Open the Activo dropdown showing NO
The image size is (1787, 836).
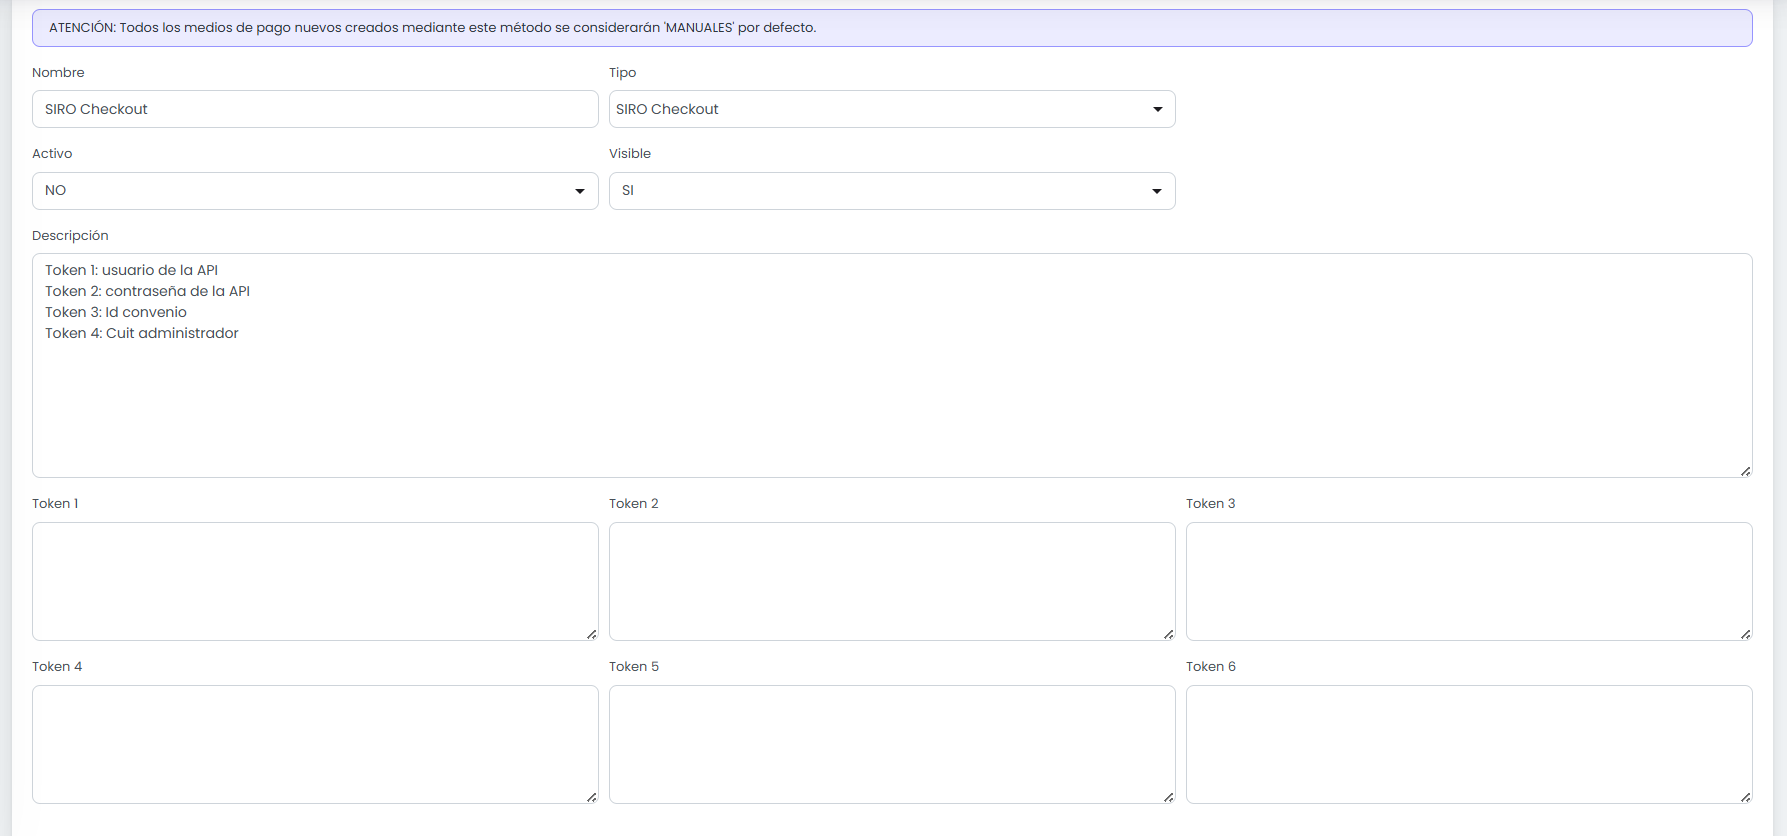pyautogui.click(x=315, y=191)
